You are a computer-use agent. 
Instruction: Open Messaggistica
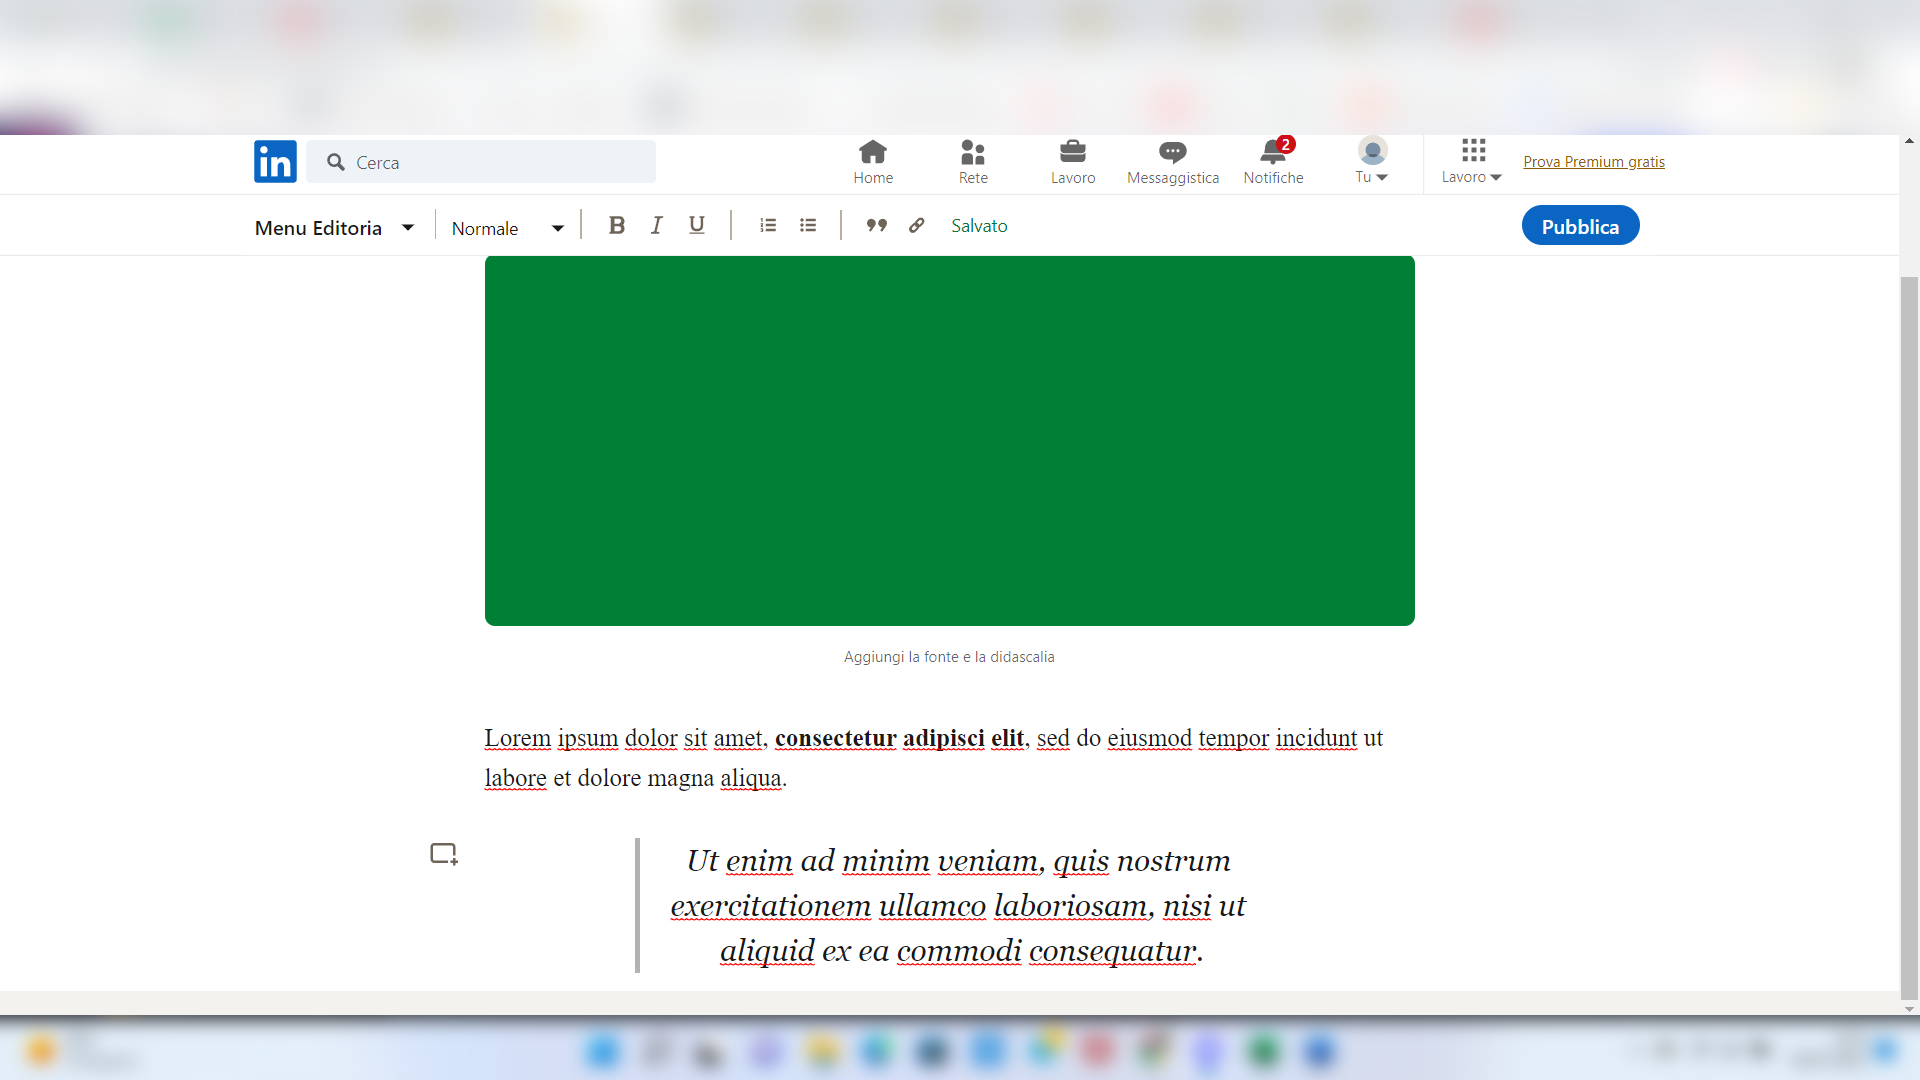coord(1172,161)
